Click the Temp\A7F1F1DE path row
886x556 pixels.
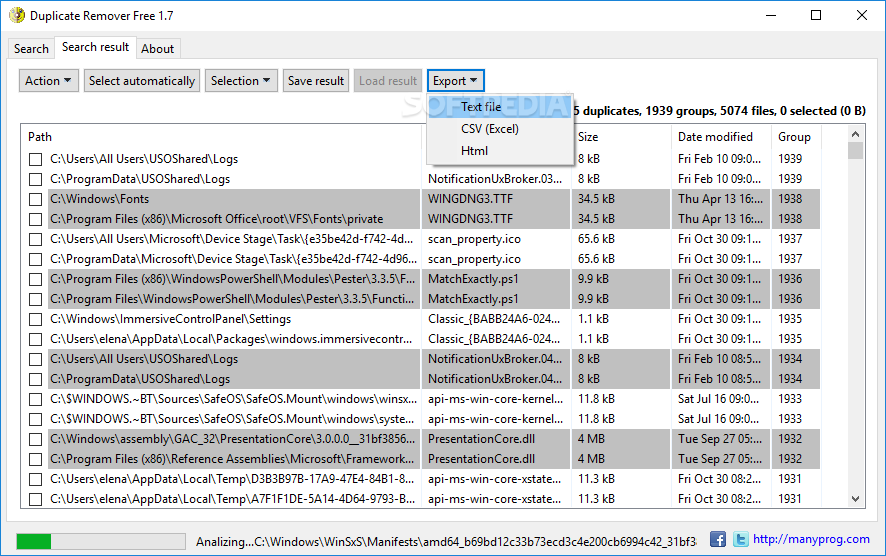point(232,499)
